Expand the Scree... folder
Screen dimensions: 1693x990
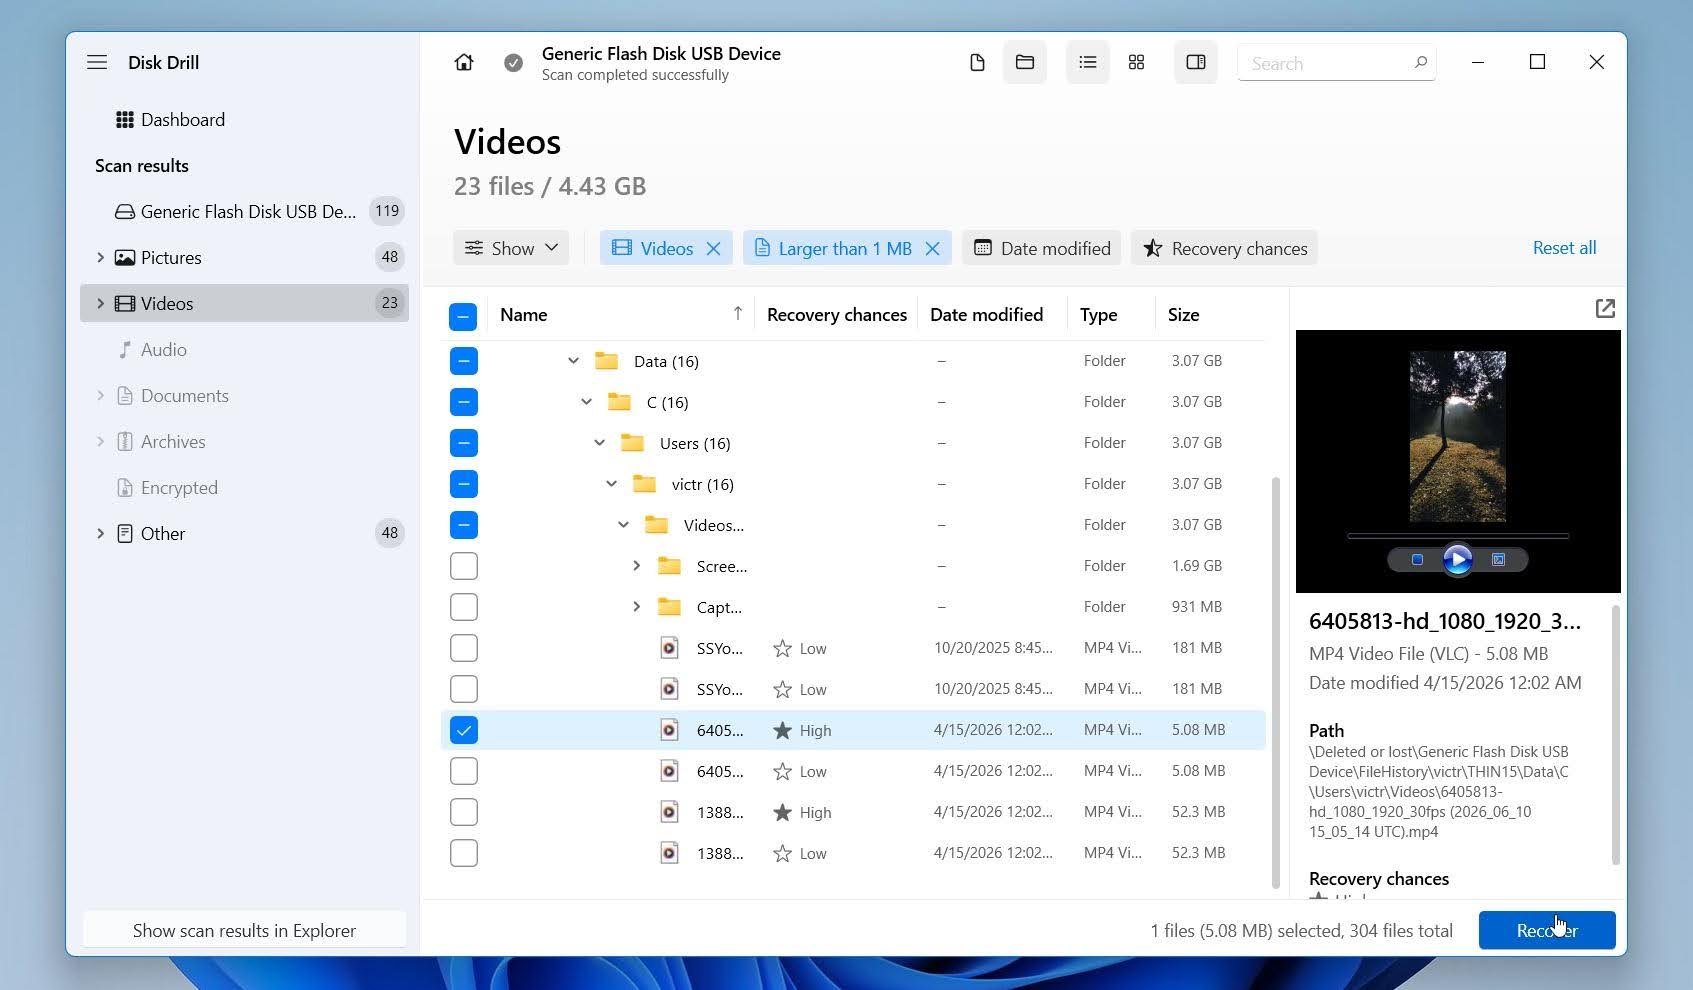pyautogui.click(x=636, y=566)
